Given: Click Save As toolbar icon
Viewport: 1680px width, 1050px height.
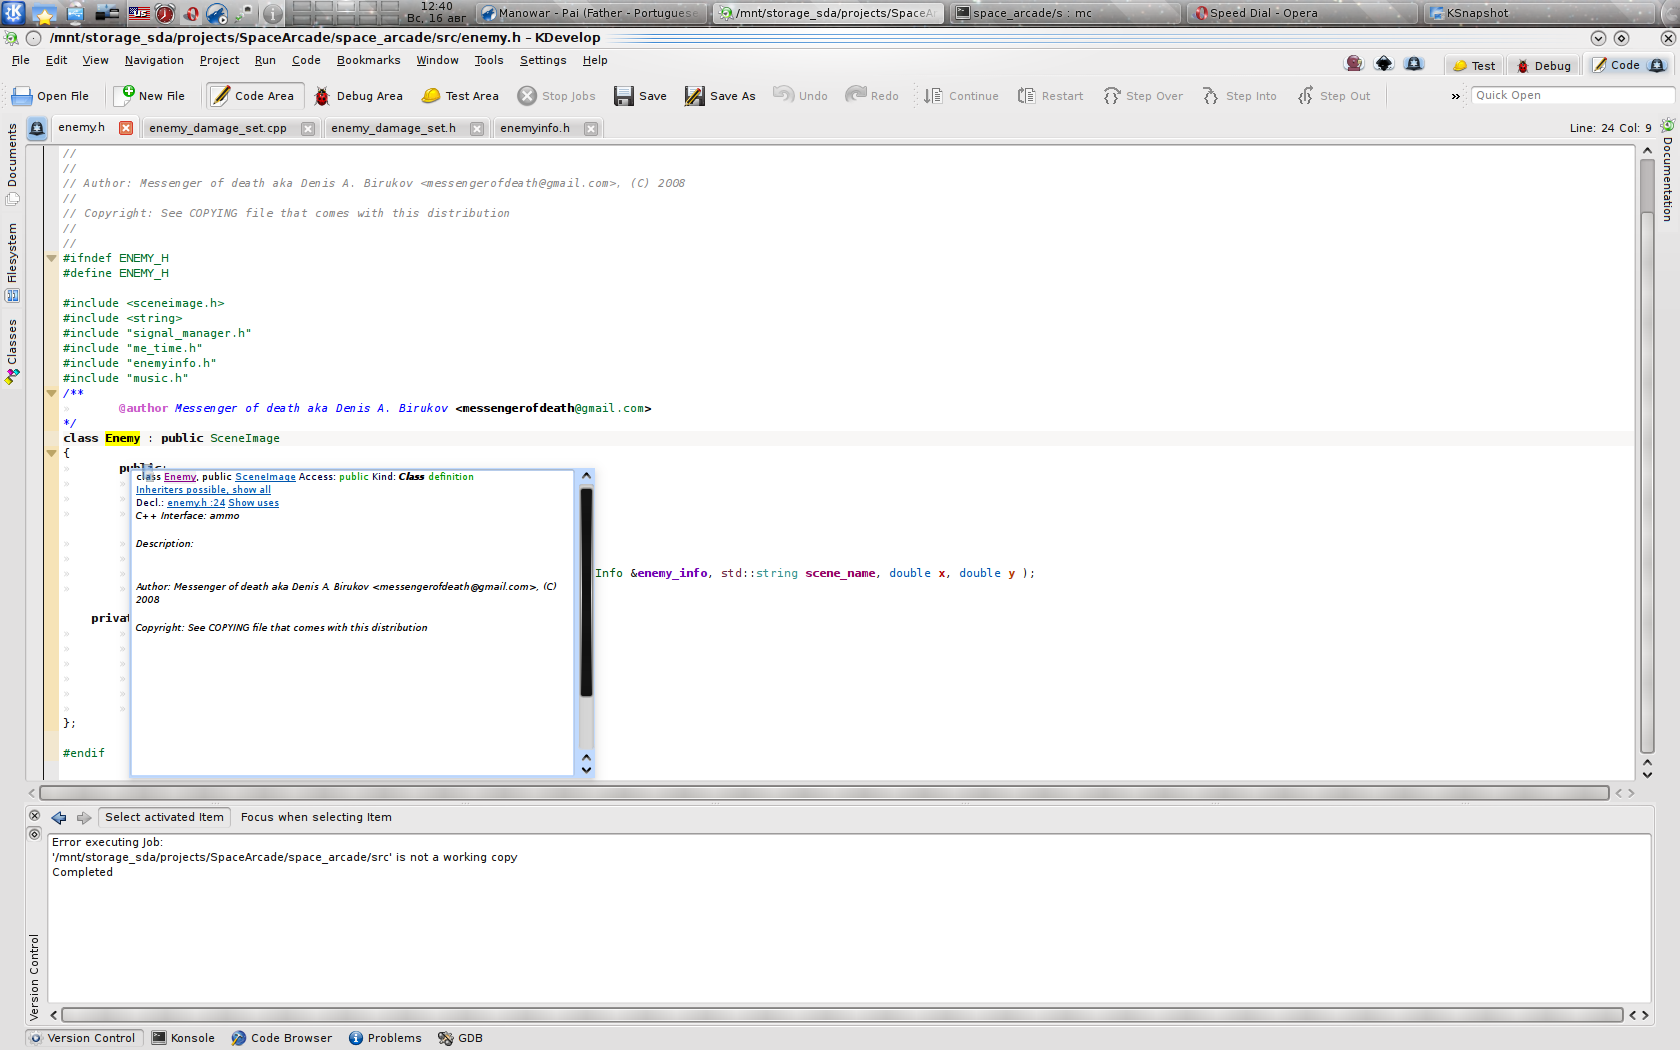Looking at the screenshot, I should coord(695,96).
